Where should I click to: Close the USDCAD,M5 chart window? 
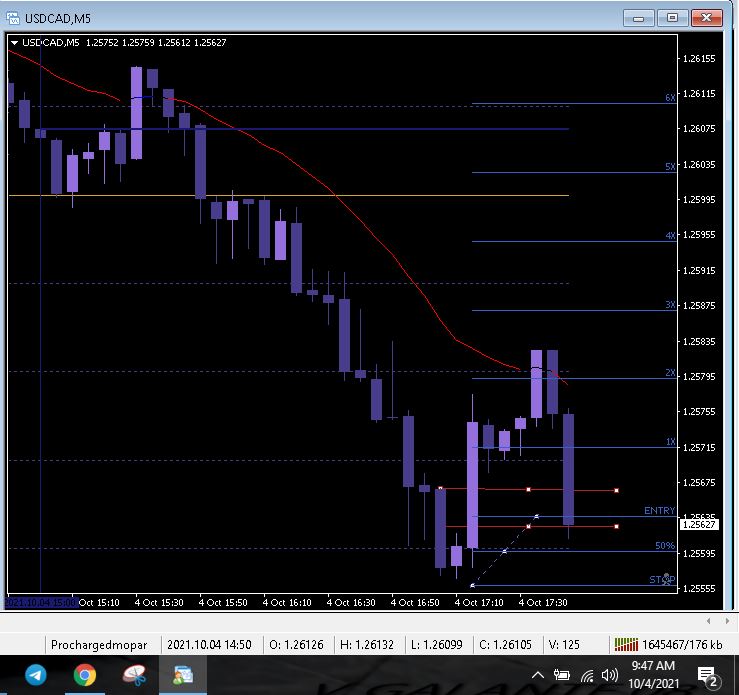(x=706, y=18)
